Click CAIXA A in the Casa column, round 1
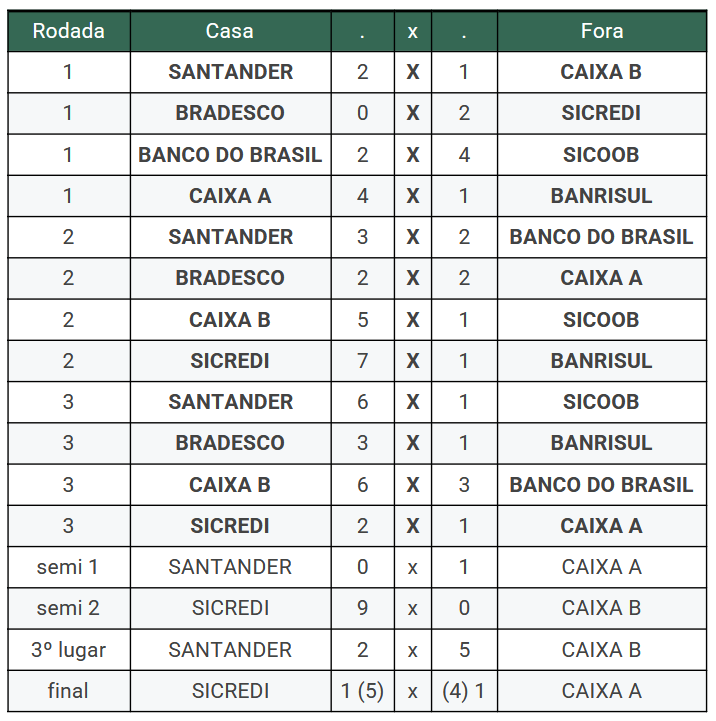 click(x=230, y=196)
